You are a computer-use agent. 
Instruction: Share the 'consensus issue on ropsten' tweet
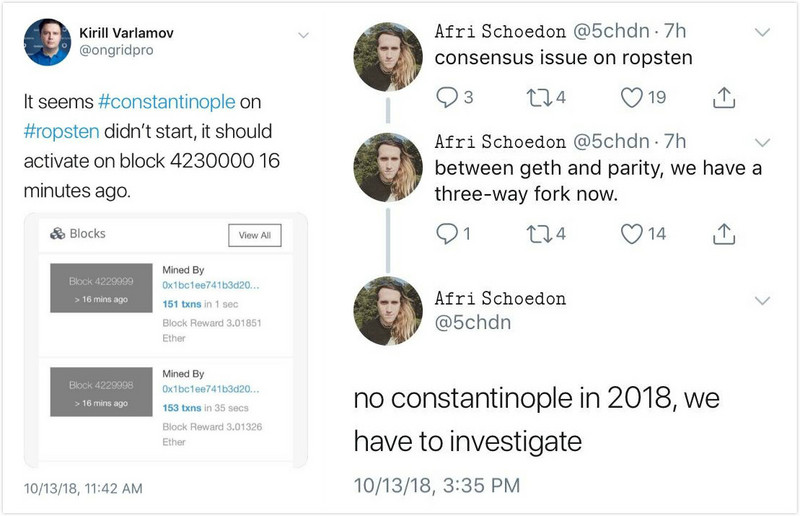click(723, 97)
